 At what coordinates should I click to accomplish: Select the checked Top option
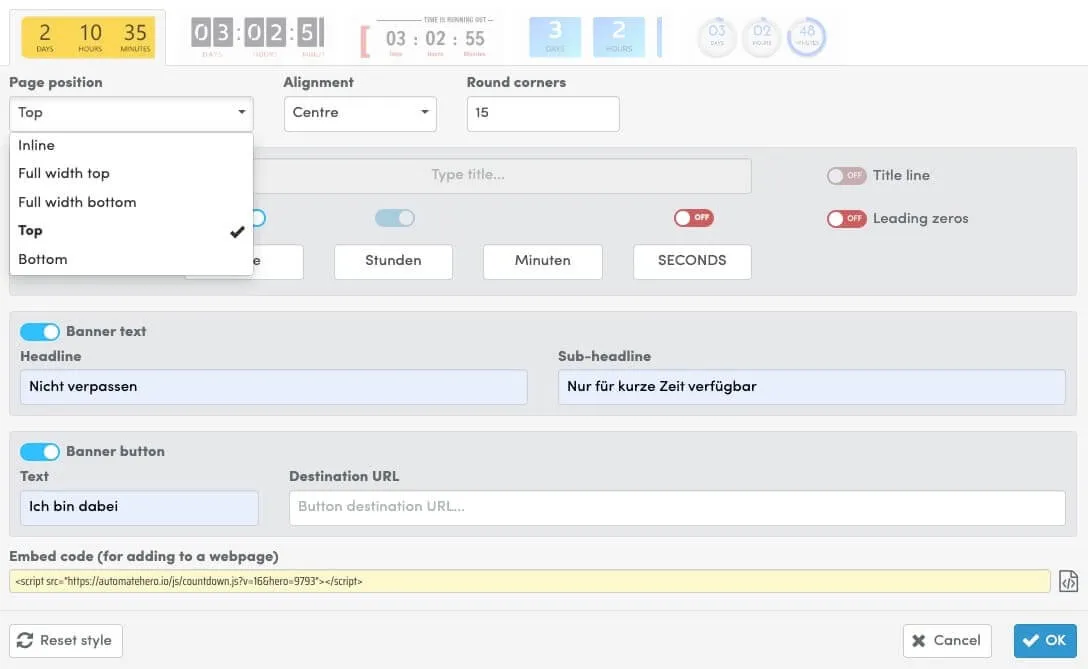click(131, 230)
